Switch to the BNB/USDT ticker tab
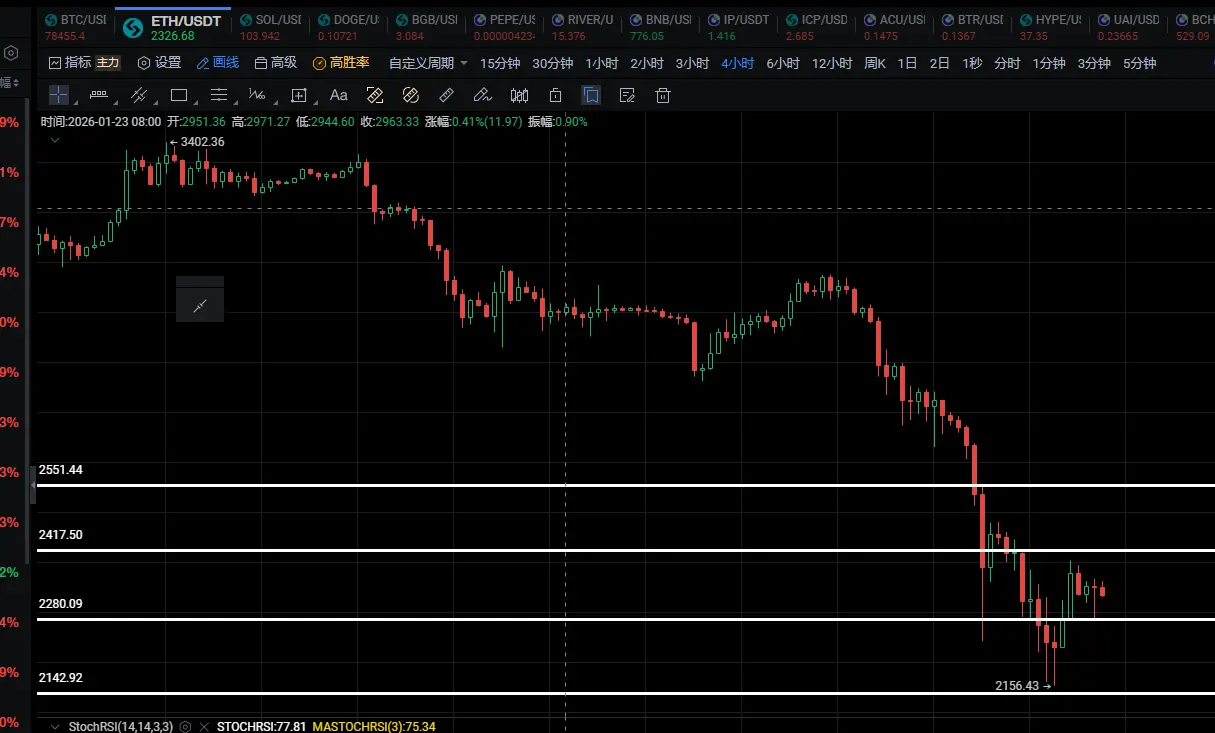Viewport: 1215px width, 733px height. pos(660,27)
